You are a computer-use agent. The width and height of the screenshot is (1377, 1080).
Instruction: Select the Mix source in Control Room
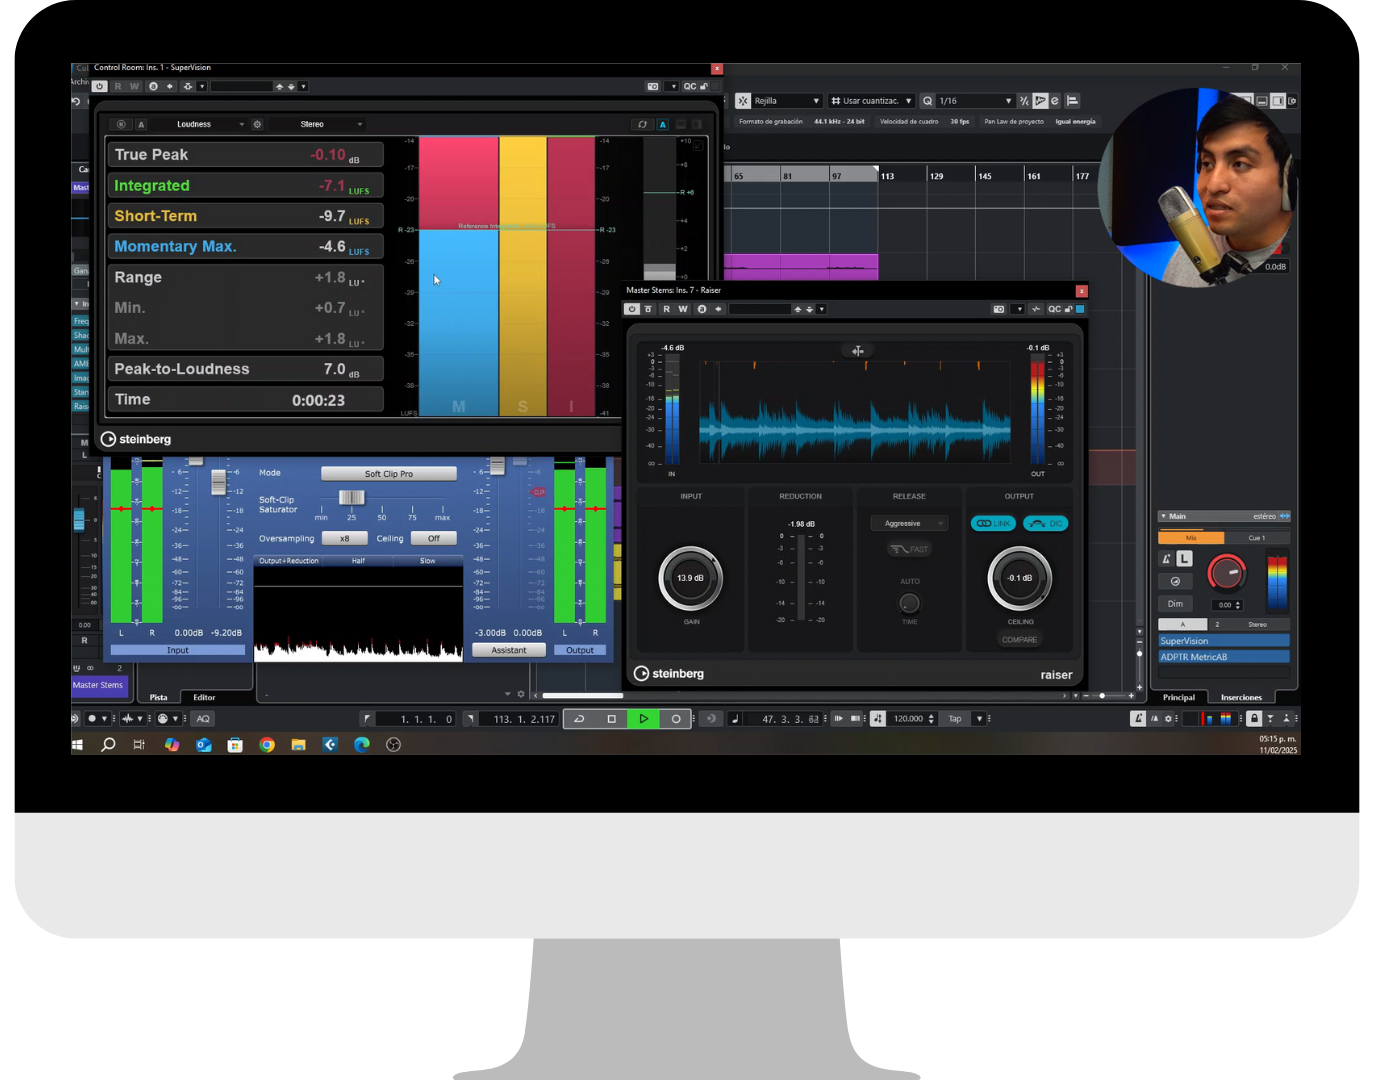1191,538
